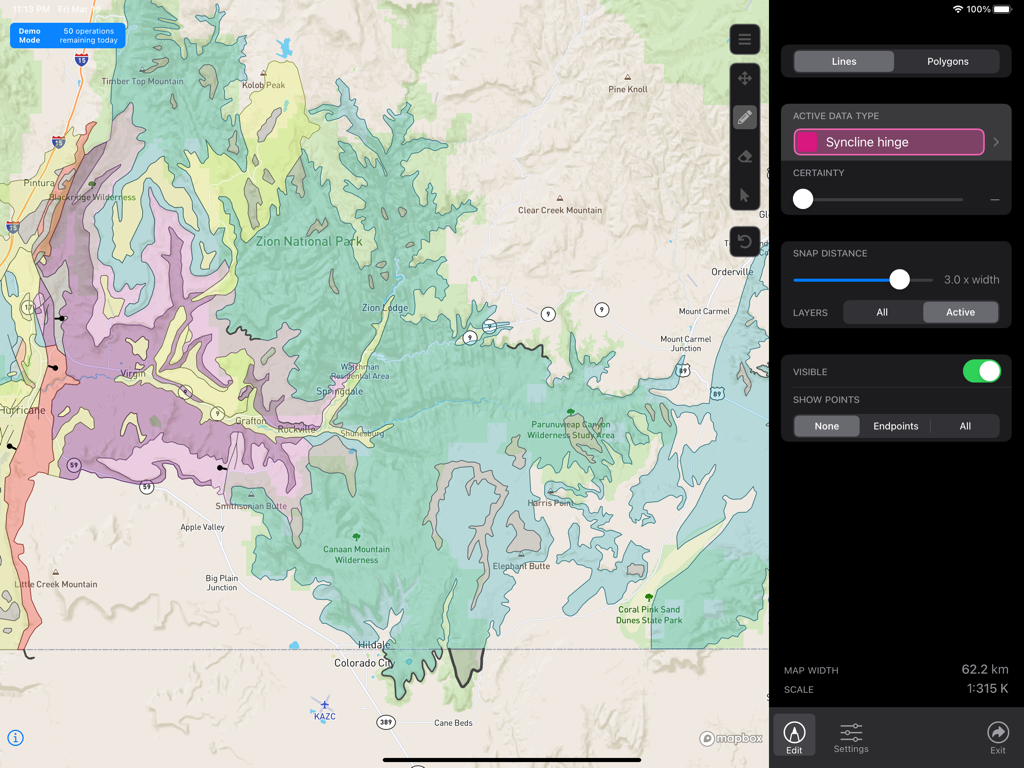The image size is (1024, 768).
Task: Open the map info button bottom-left
Action: point(17,738)
